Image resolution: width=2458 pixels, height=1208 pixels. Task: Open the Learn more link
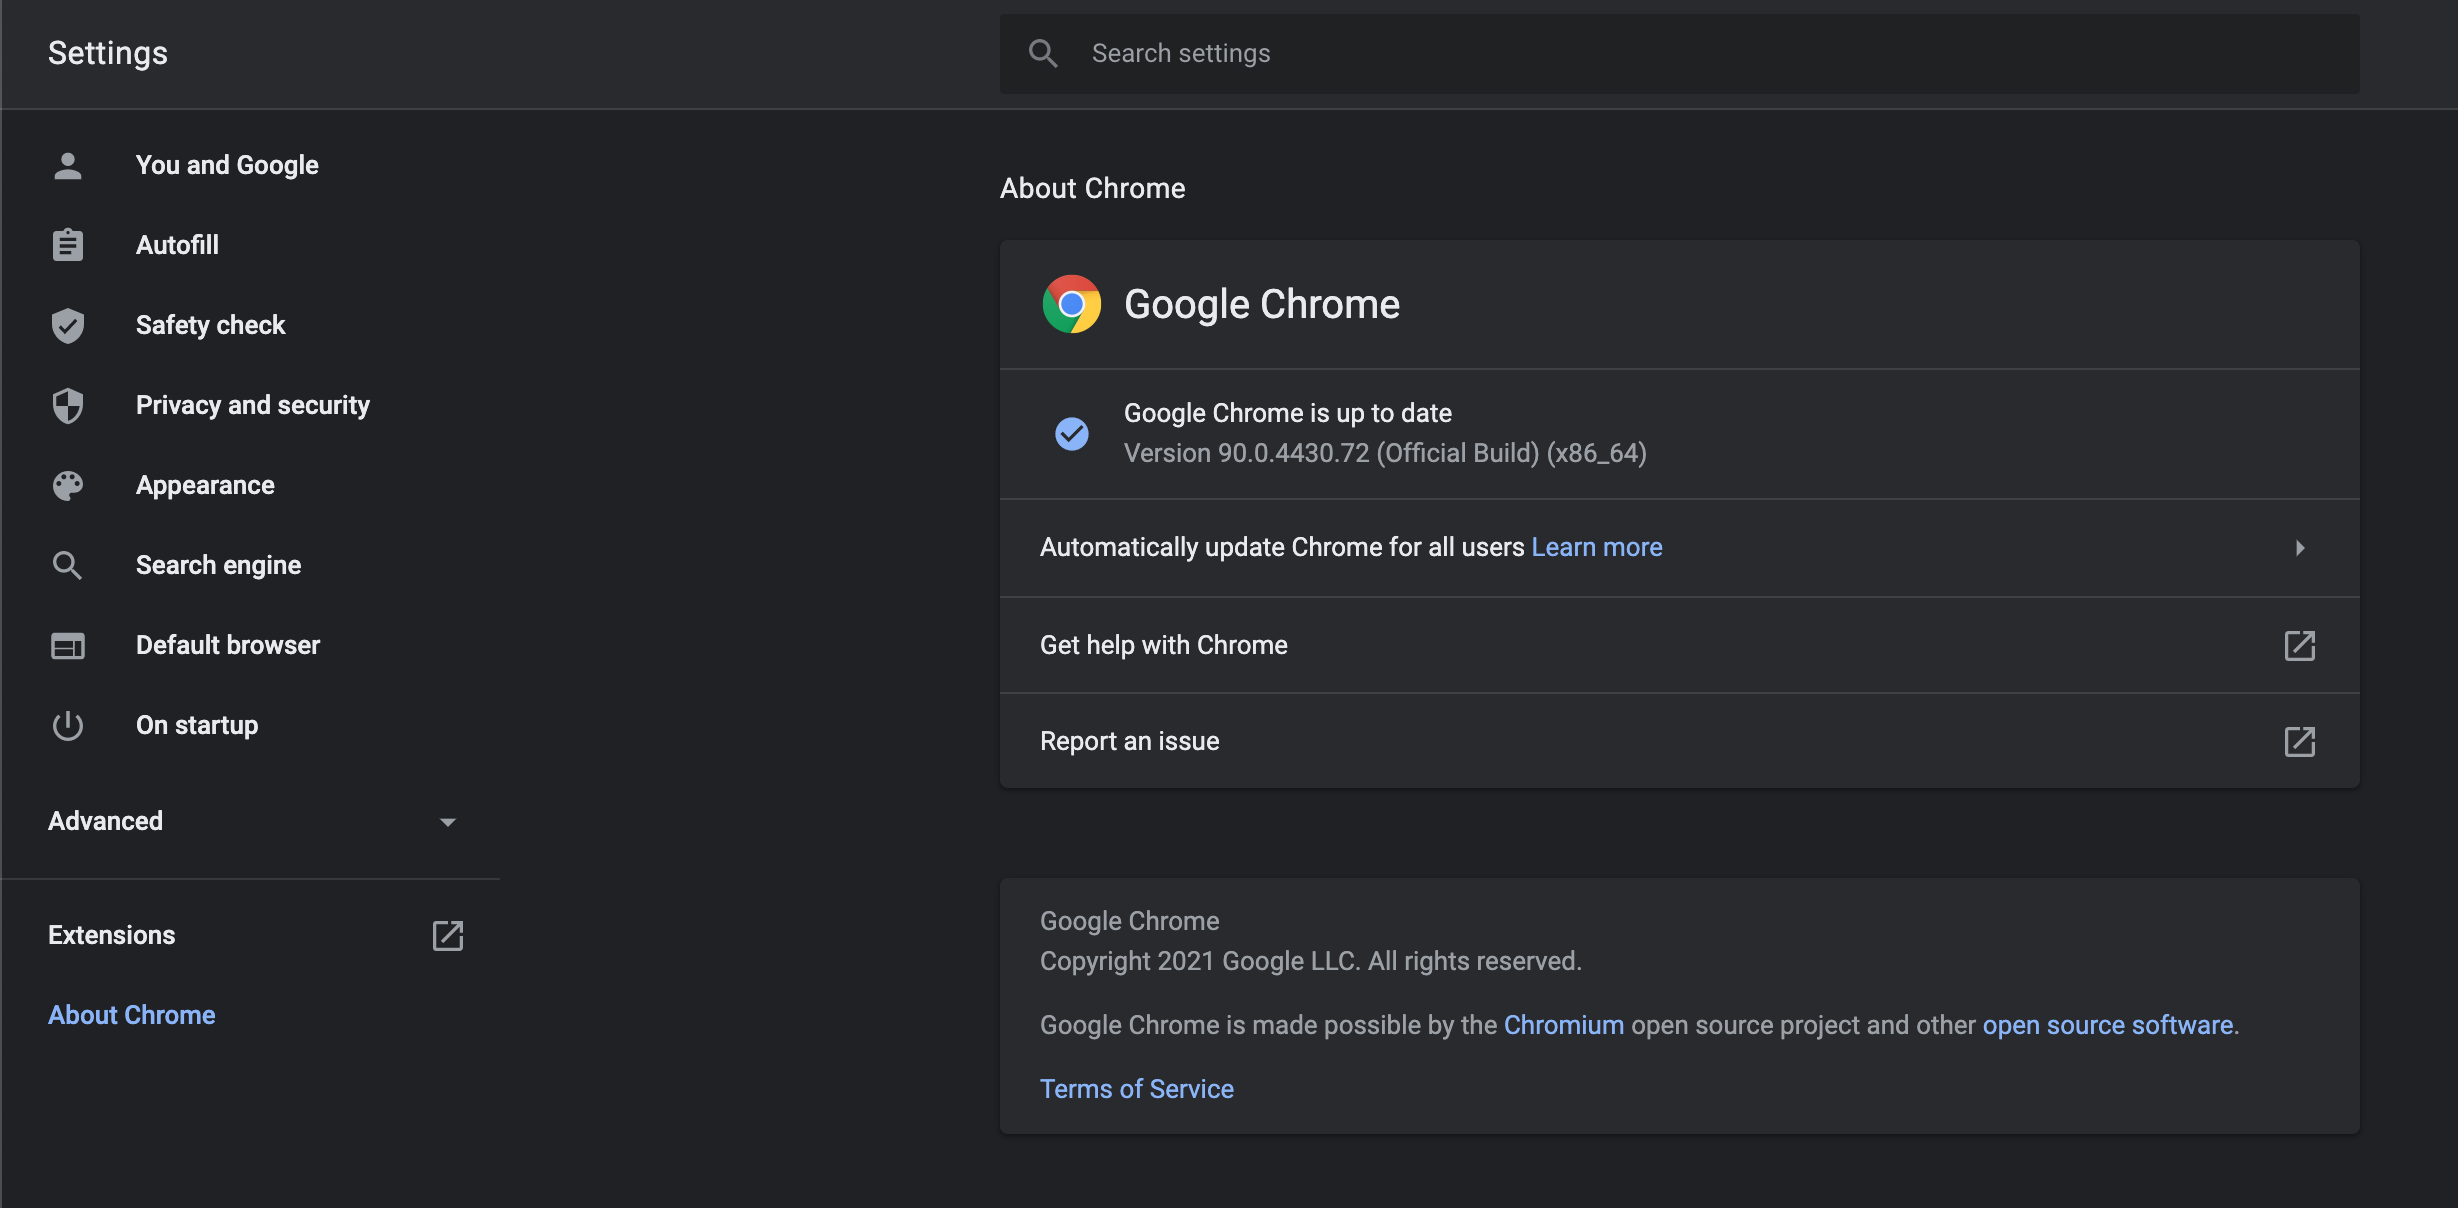(x=1596, y=547)
